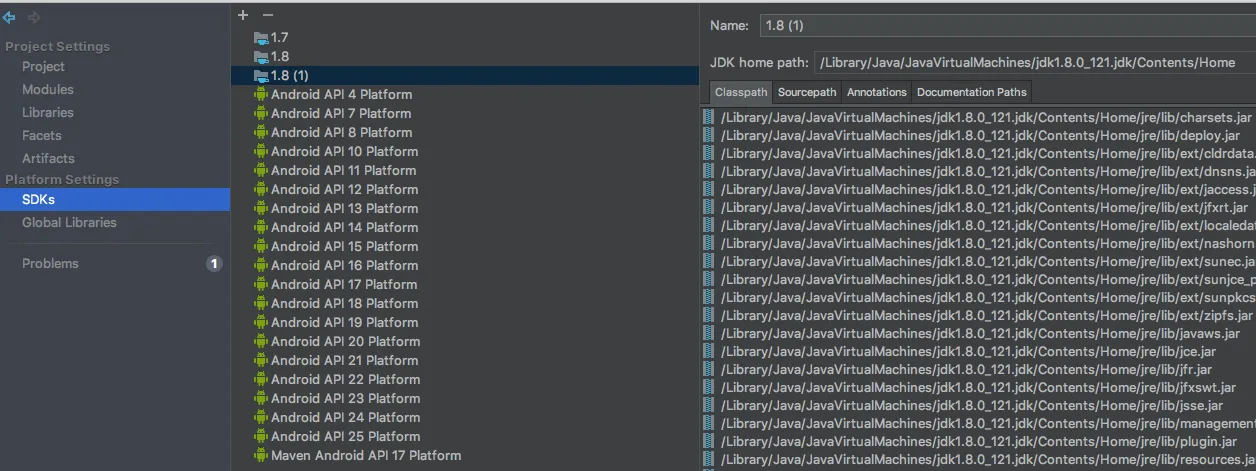Go back with the left arrow icon
The image size is (1256, 471).
9,17
